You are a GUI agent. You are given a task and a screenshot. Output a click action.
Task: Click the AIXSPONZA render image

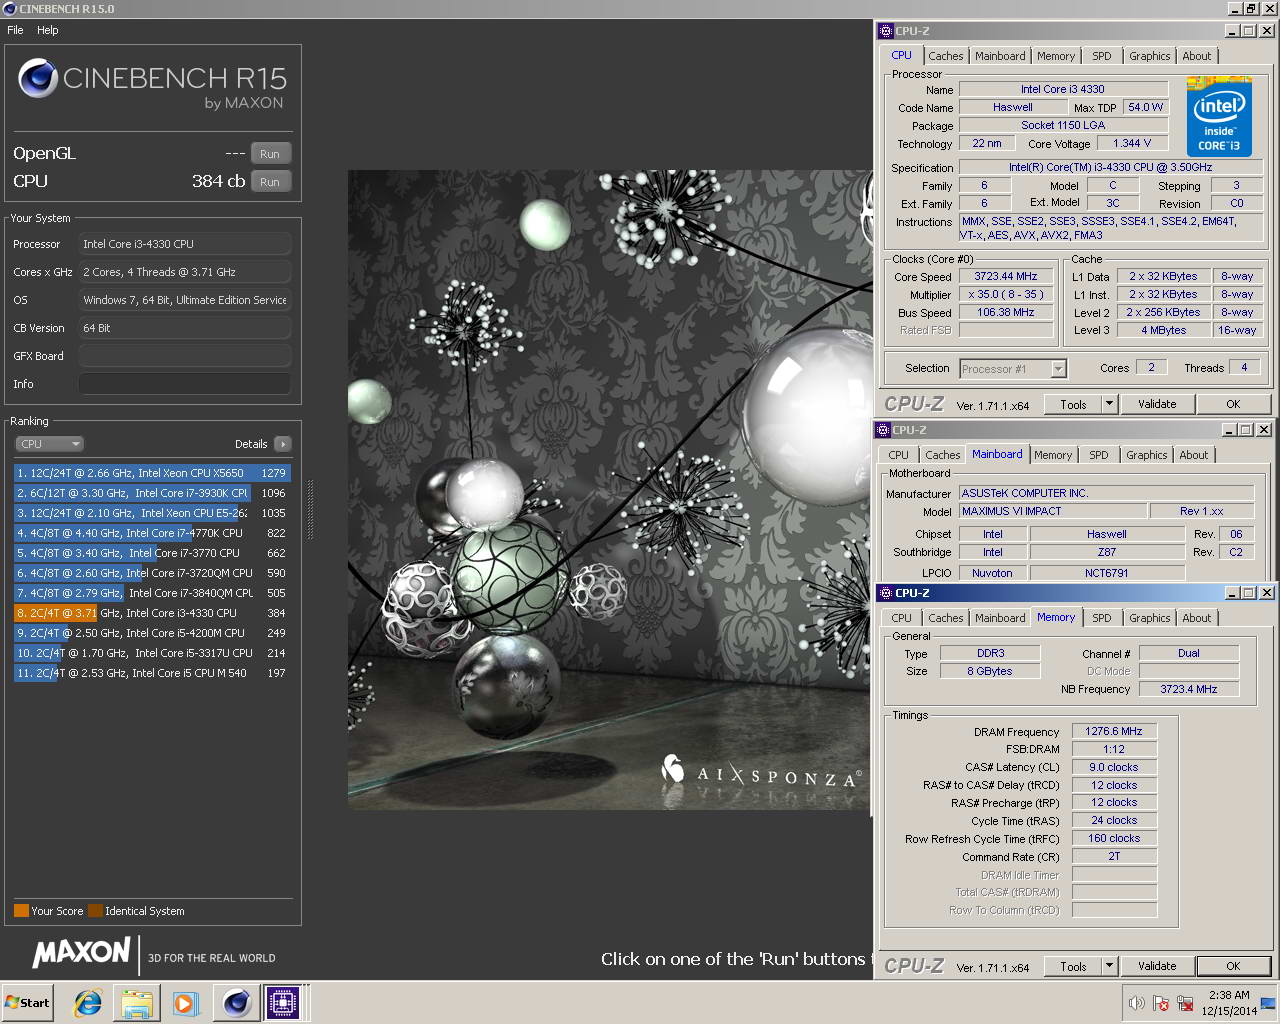[x=610, y=490]
